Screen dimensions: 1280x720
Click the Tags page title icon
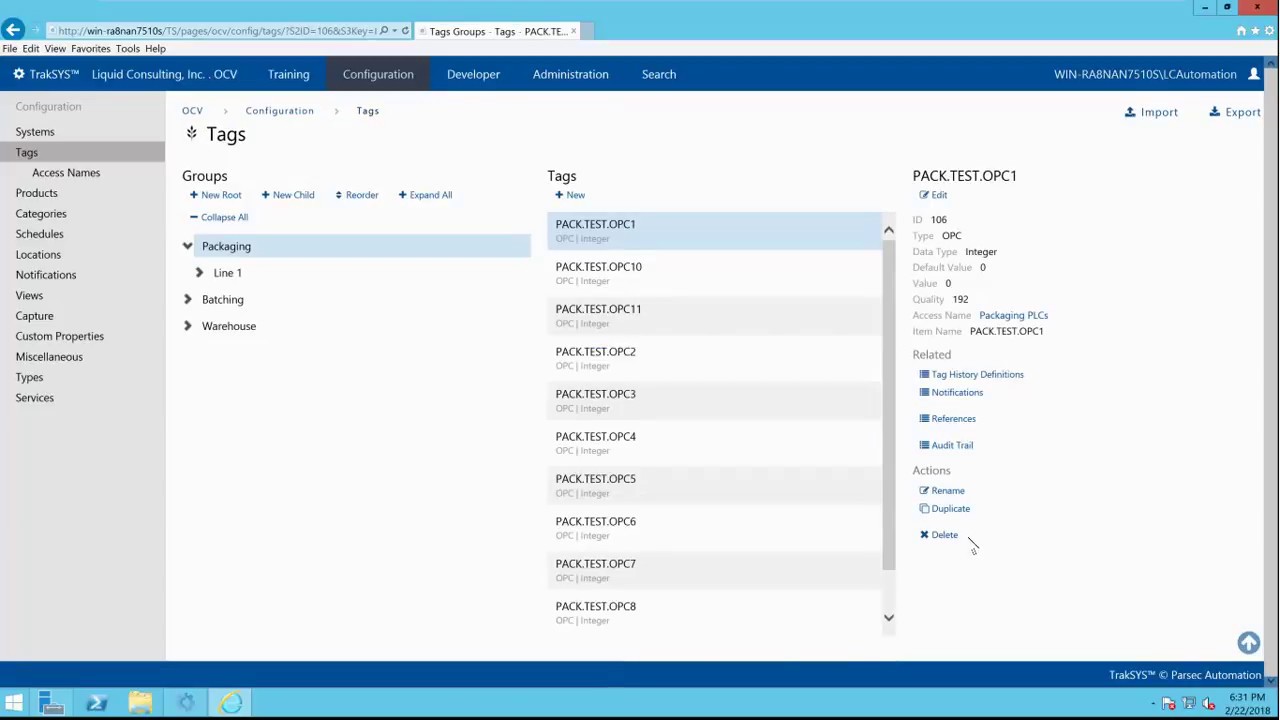point(191,134)
